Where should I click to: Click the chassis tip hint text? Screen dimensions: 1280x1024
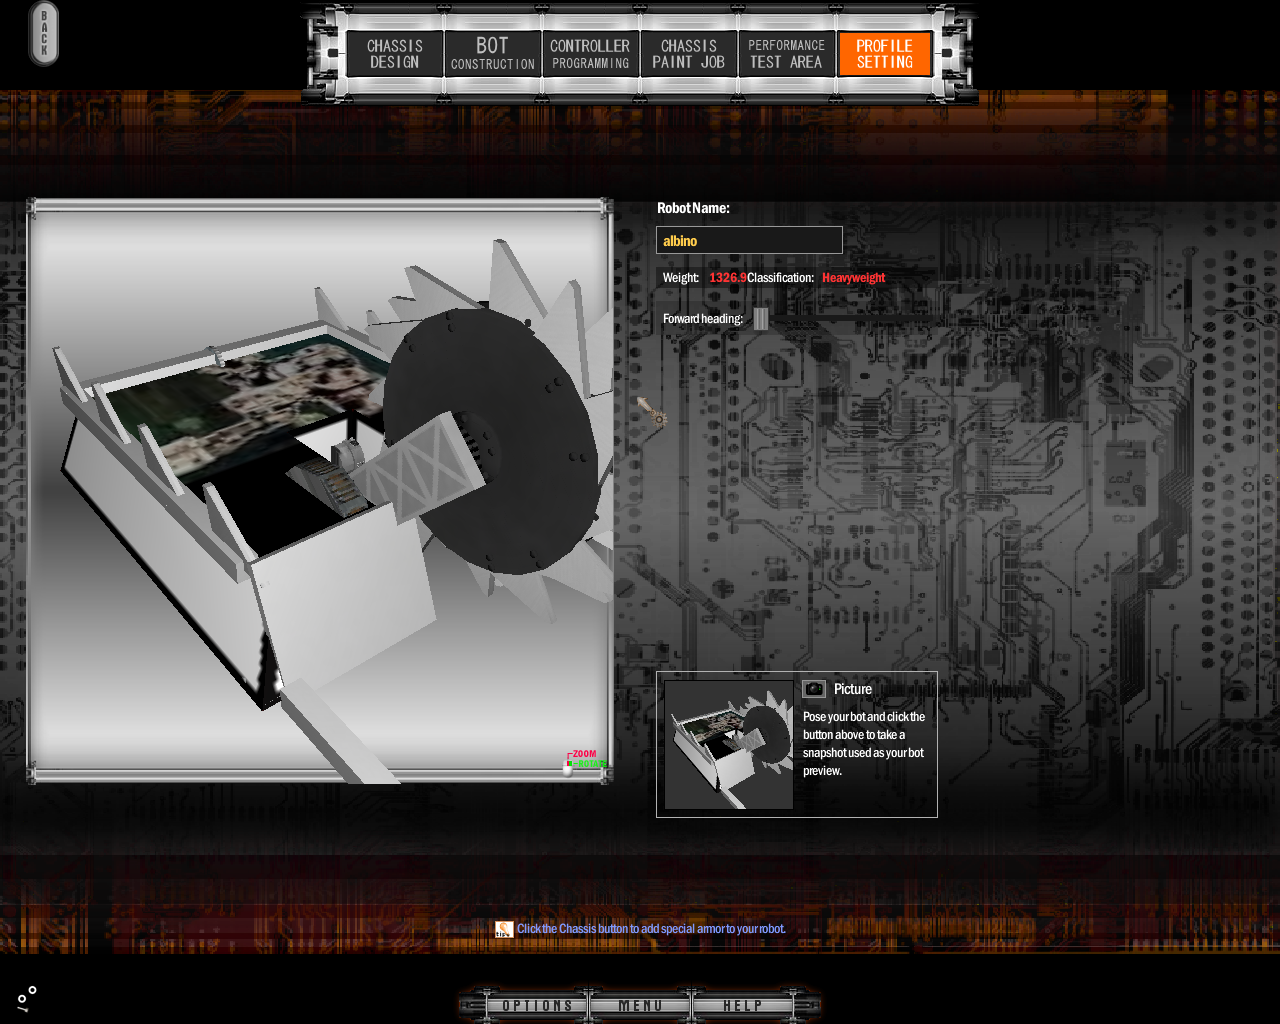click(651, 929)
